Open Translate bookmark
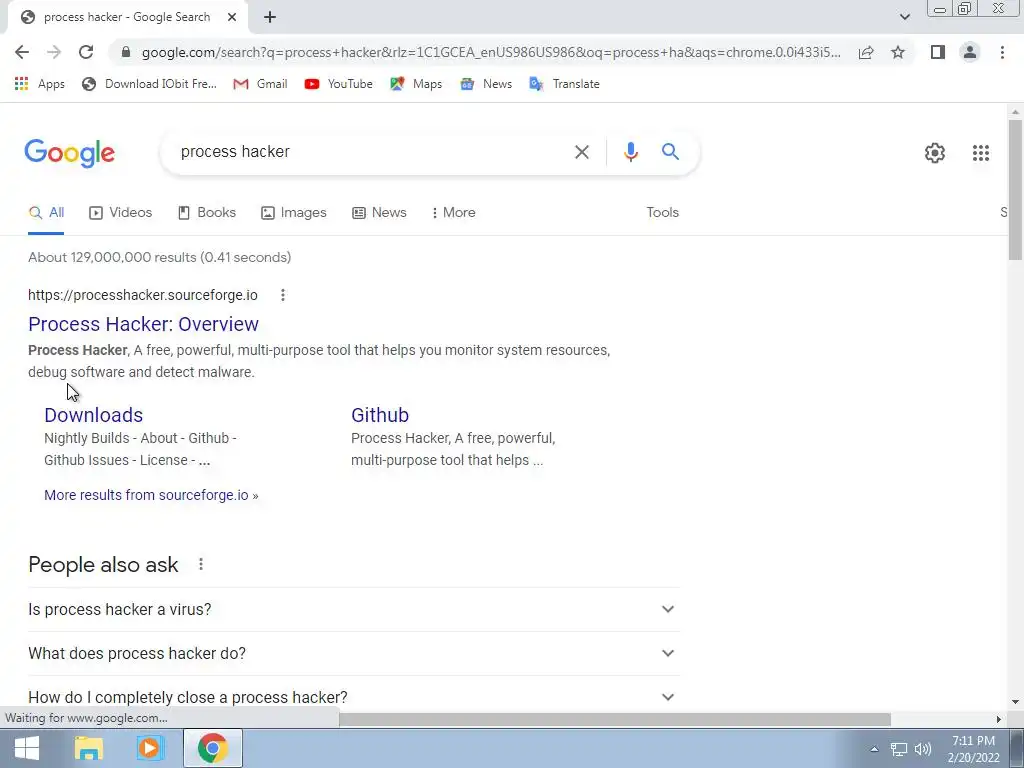The height and width of the screenshot is (768, 1024). [564, 84]
